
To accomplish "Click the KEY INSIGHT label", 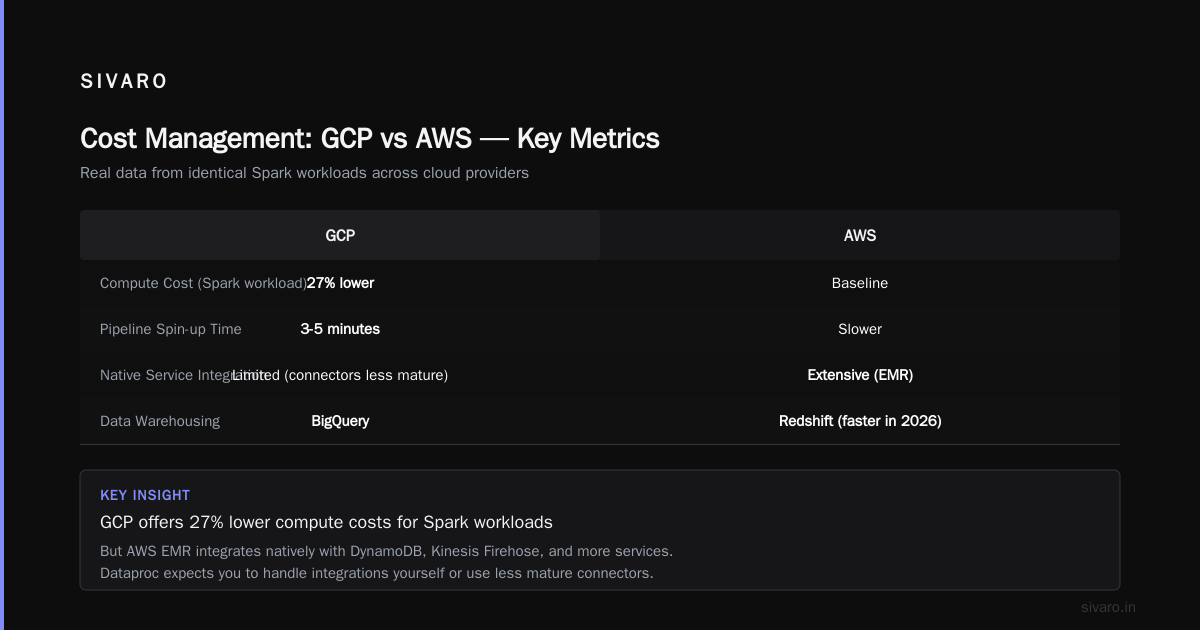I will click(x=145, y=495).
